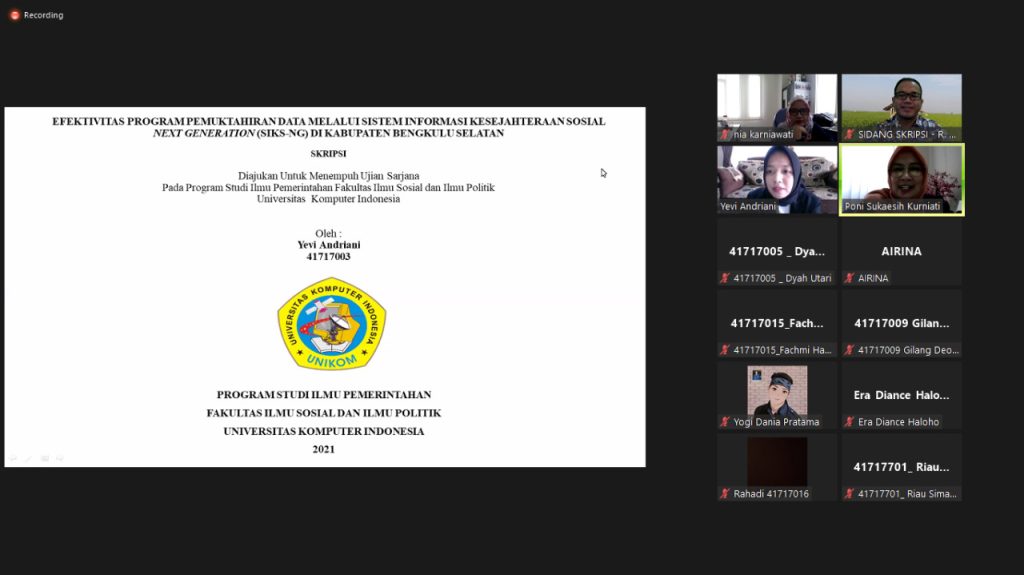Click the muted mic icon for 41717701_ Riau
1024x575 pixels.
[849, 494]
